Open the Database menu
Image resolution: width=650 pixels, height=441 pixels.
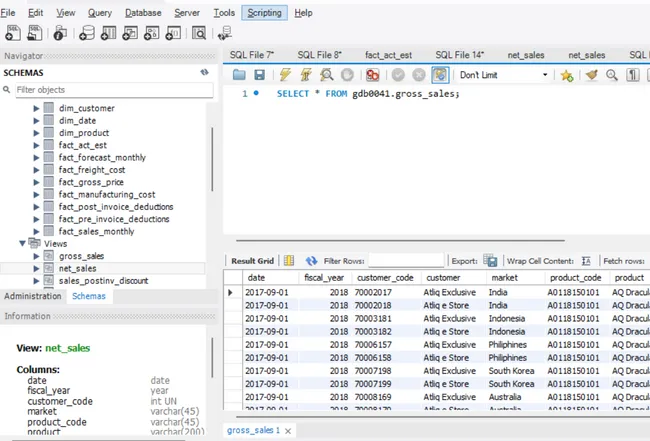143,13
